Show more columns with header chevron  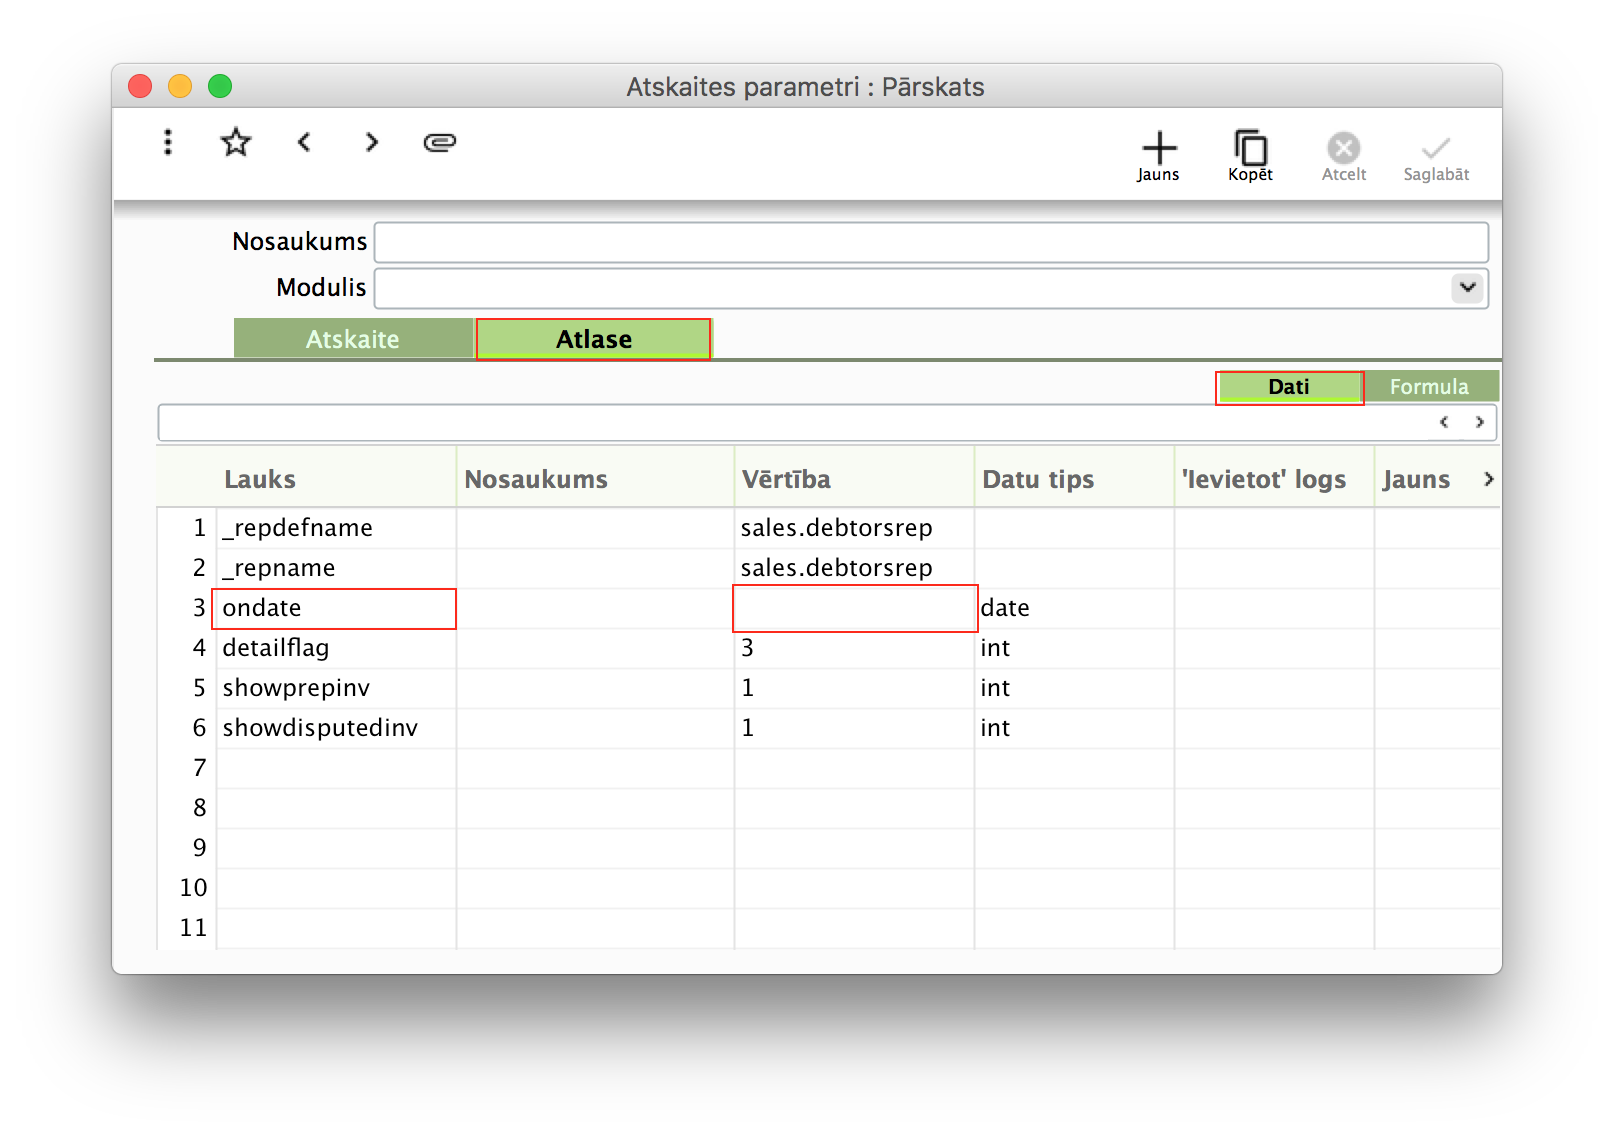[1488, 479]
